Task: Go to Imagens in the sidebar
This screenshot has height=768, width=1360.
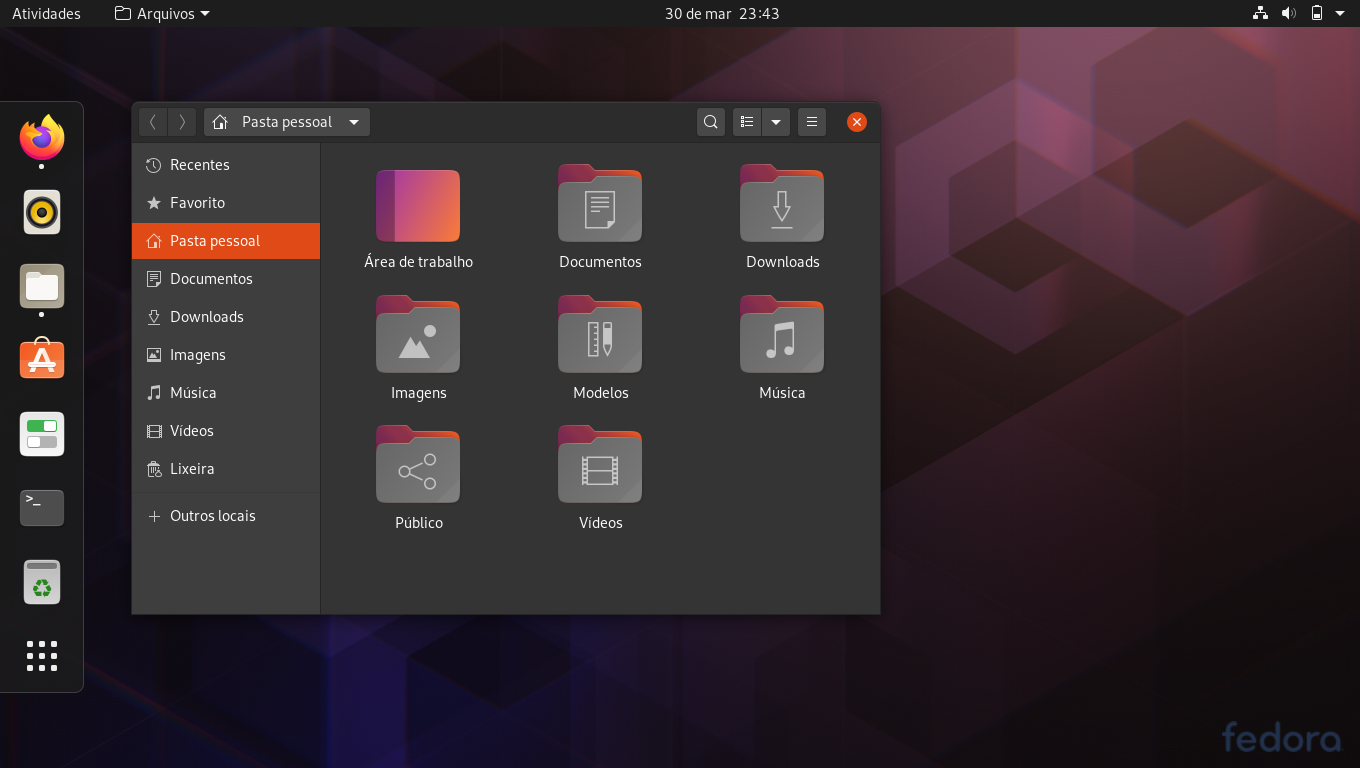Action: 226,355
